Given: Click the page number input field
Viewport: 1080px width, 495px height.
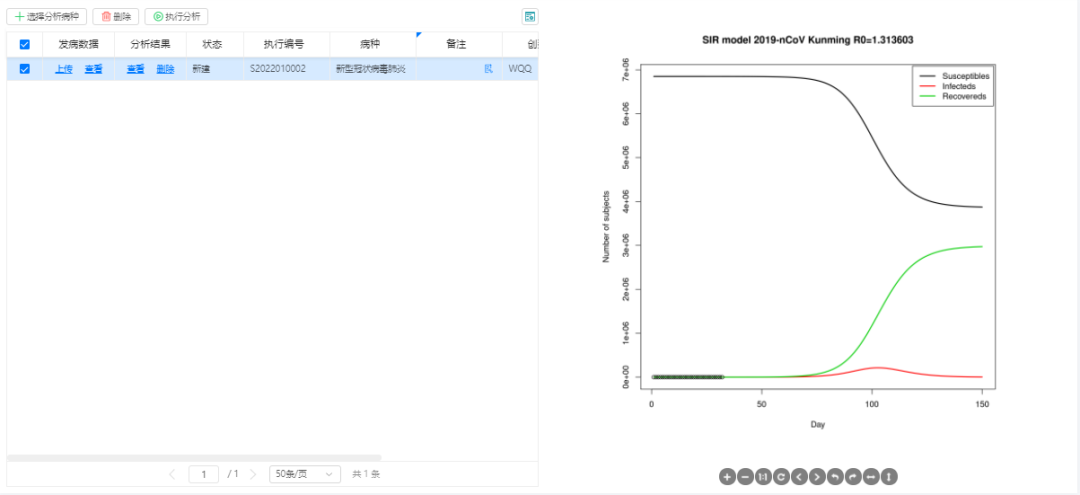Looking at the screenshot, I should click(204, 474).
